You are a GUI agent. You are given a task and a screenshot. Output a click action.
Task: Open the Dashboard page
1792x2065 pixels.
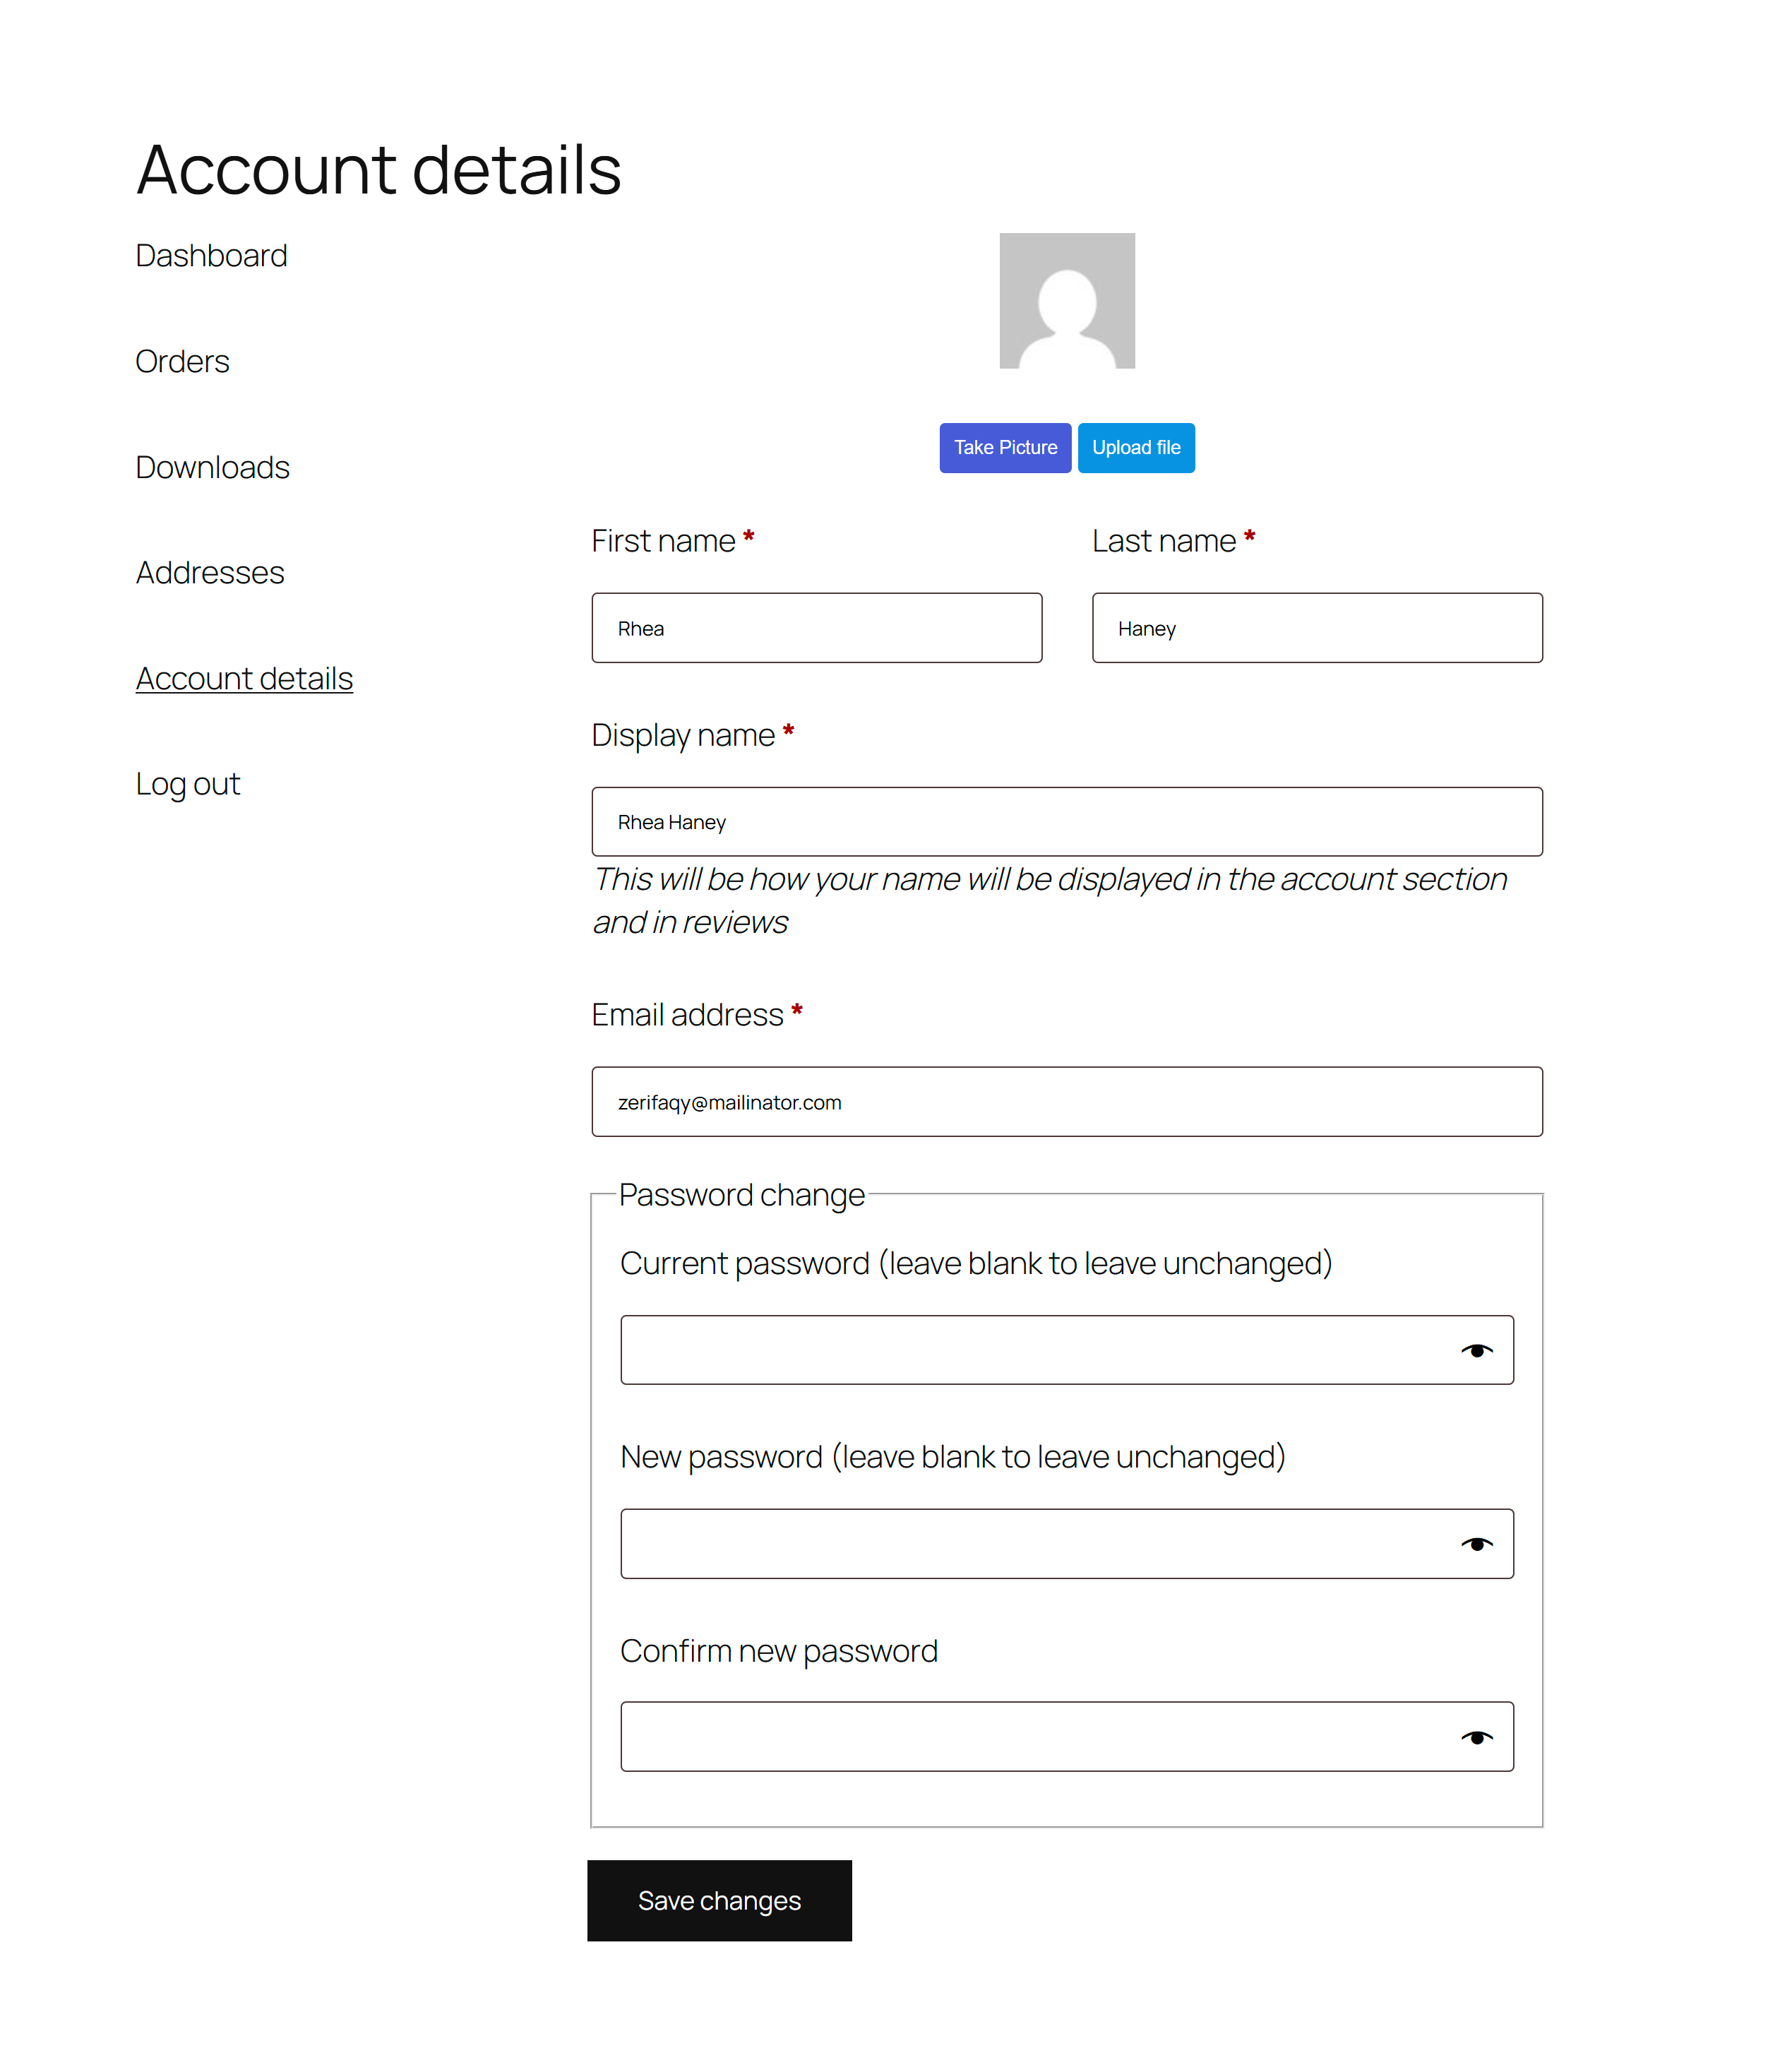click(x=211, y=256)
